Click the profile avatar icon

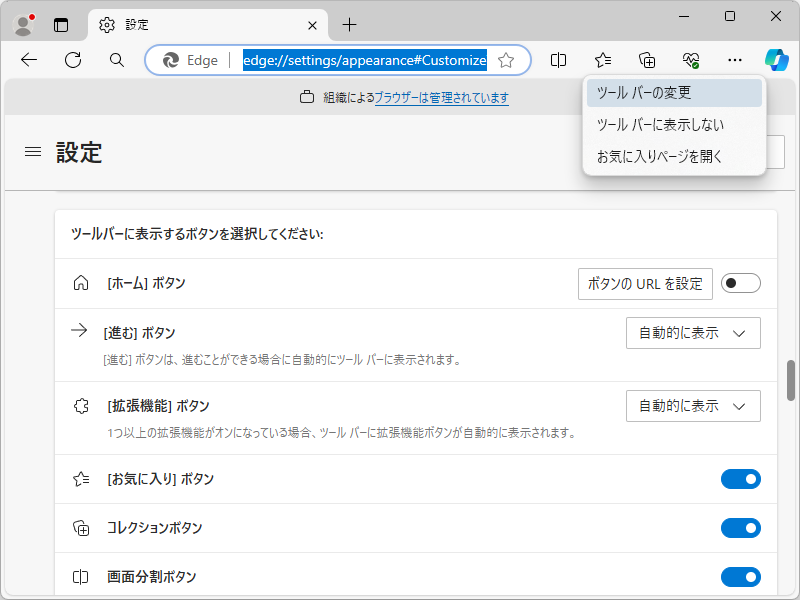coord(22,24)
